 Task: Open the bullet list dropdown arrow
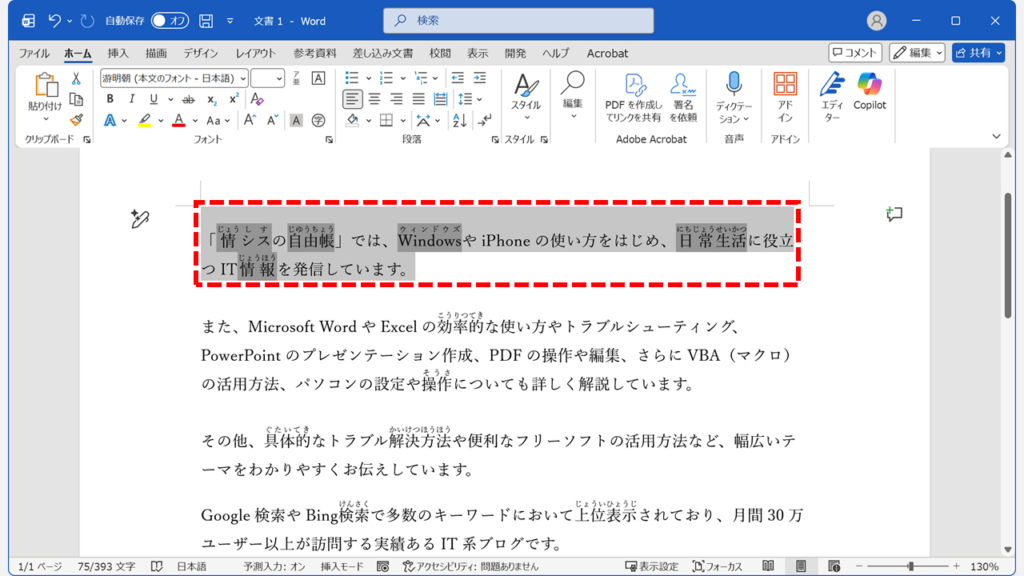coord(369,78)
